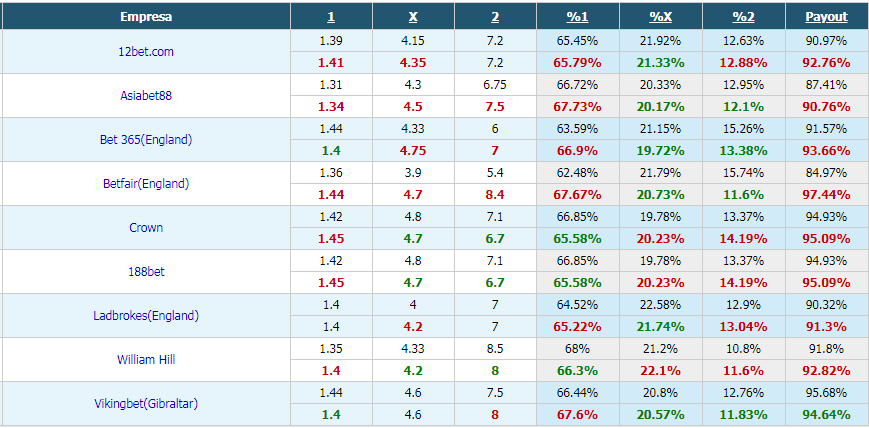Open the William Hill link
869x428 pixels.
146,359
